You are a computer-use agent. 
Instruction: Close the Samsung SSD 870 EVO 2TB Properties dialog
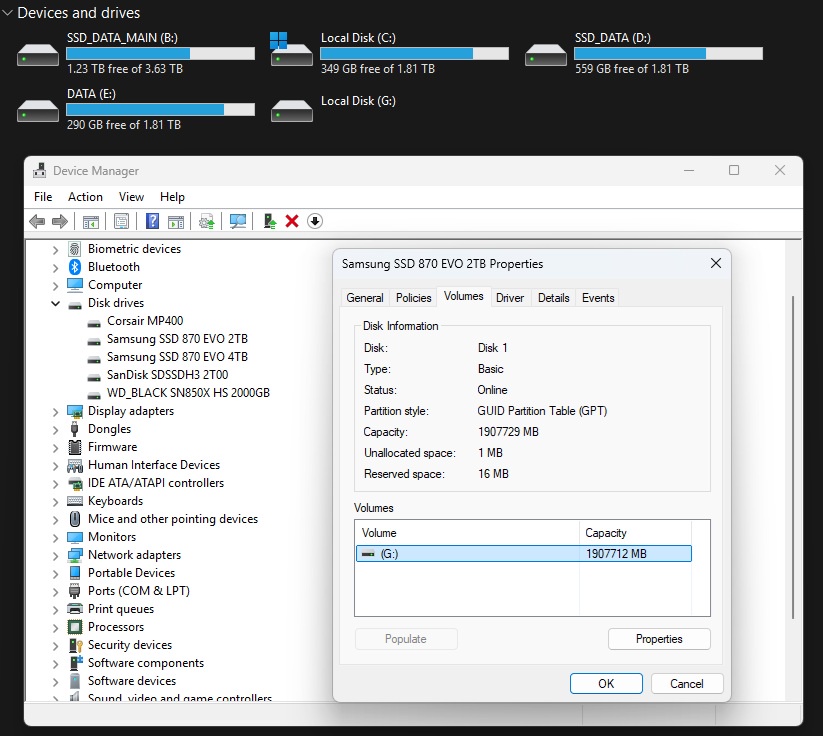coord(715,264)
